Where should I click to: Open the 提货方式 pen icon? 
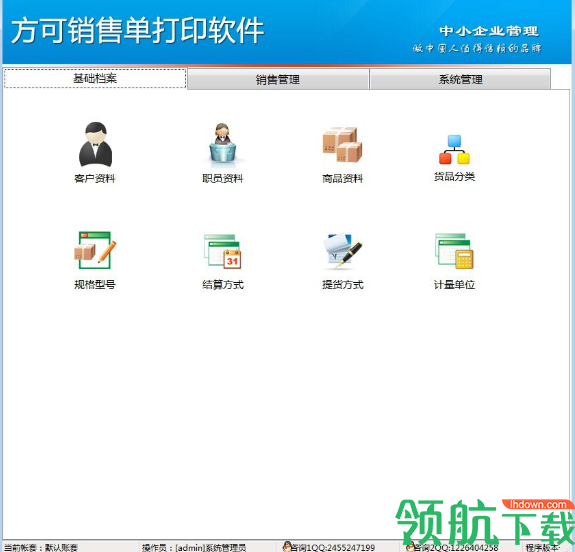[x=342, y=251]
